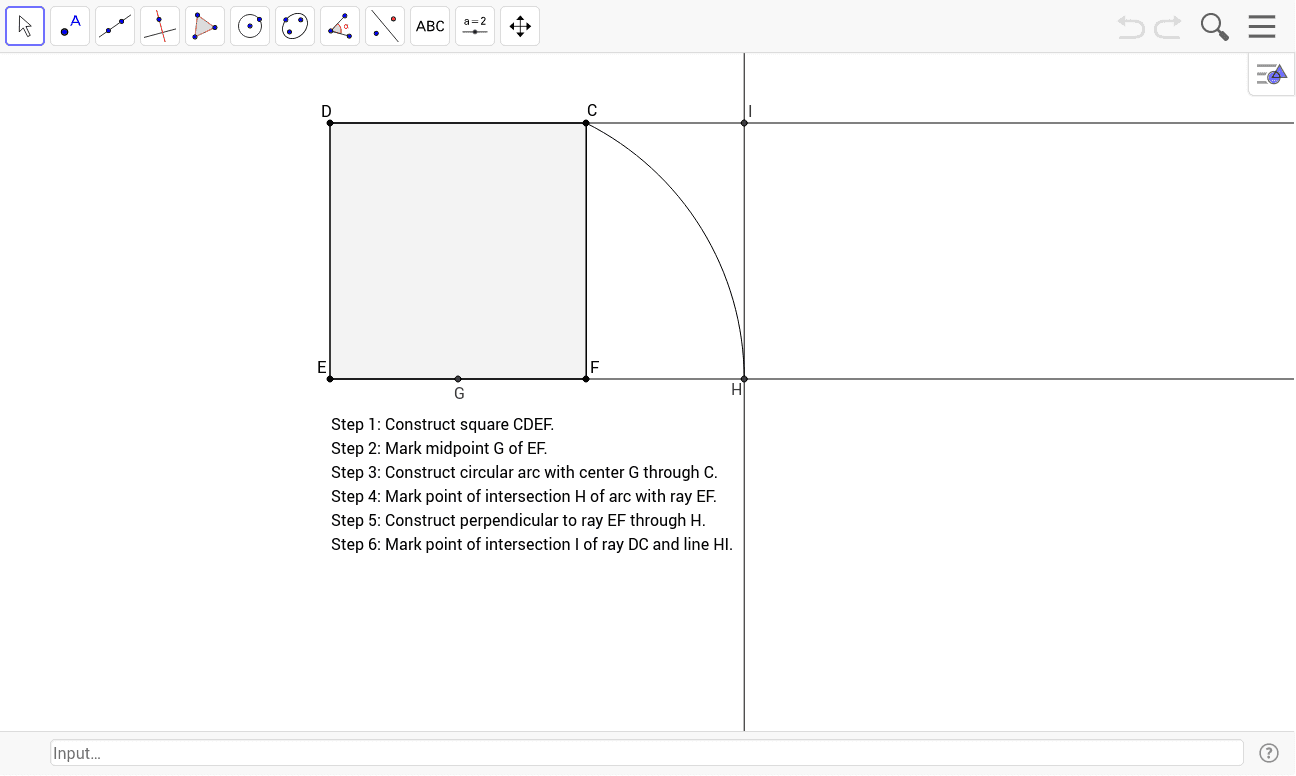Open the main hamburger menu
1296x776 pixels.
pyautogui.click(x=1261, y=27)
